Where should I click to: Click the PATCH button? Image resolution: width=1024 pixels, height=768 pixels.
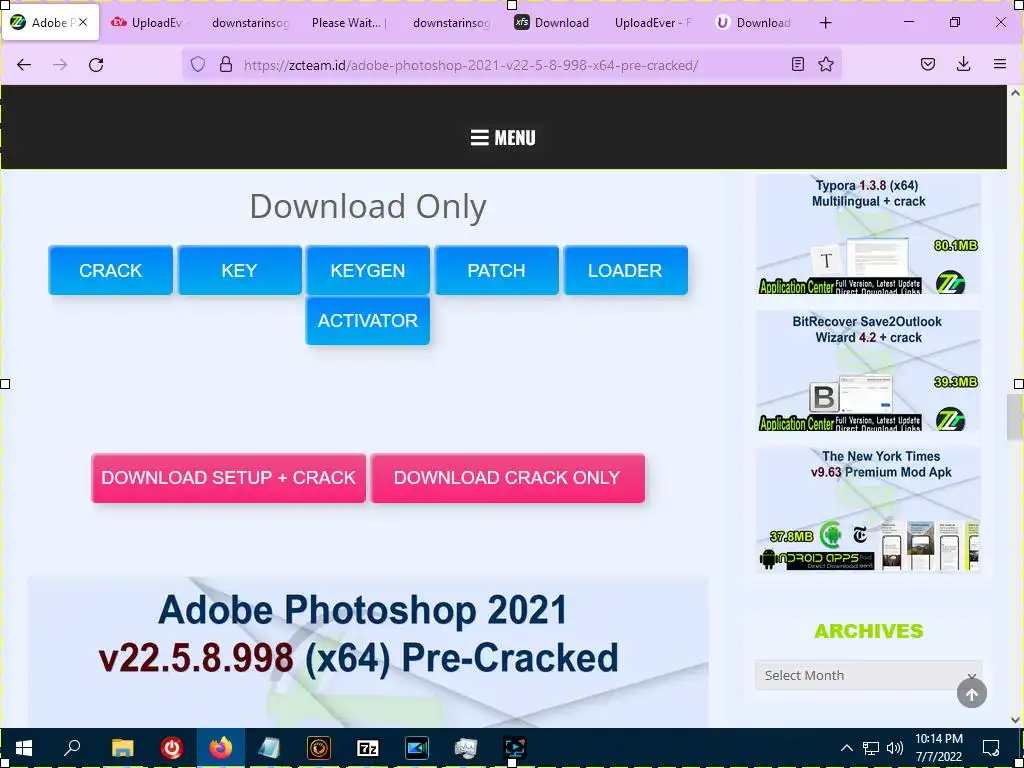(496, 270)
